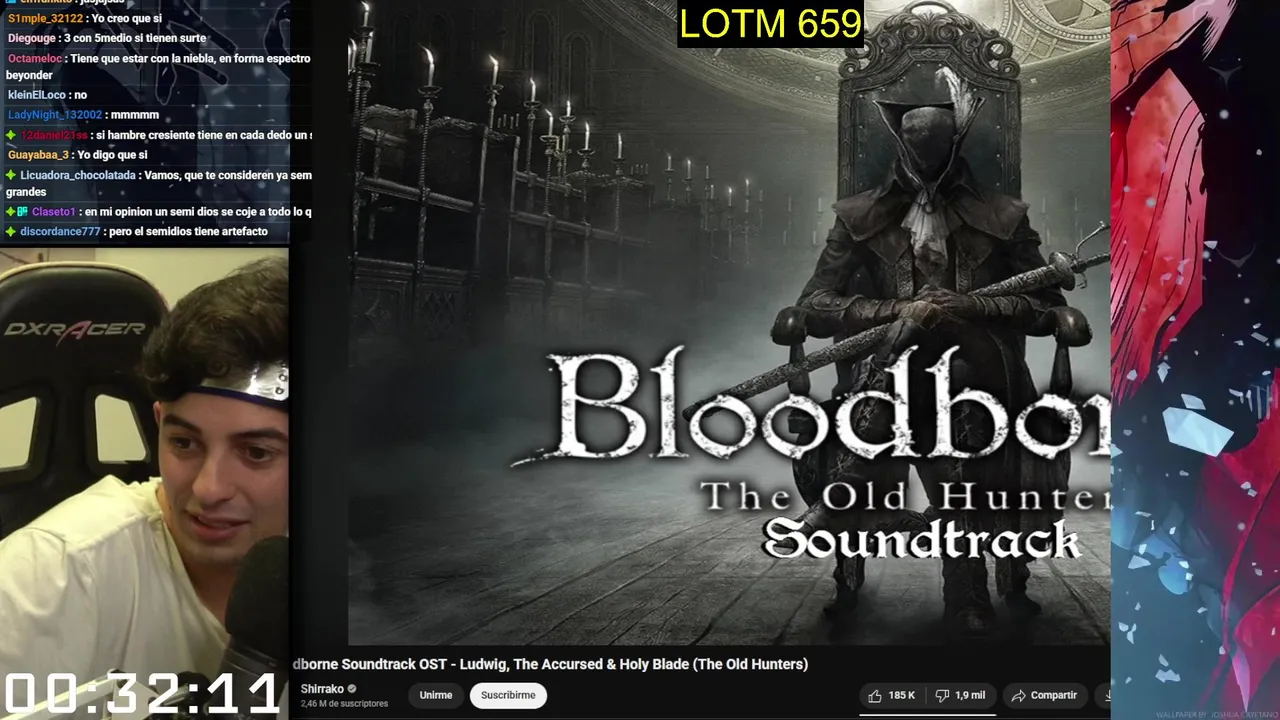Click the Suscribirme button
The image size is (1280, 720).
click(x=508, y=695)
